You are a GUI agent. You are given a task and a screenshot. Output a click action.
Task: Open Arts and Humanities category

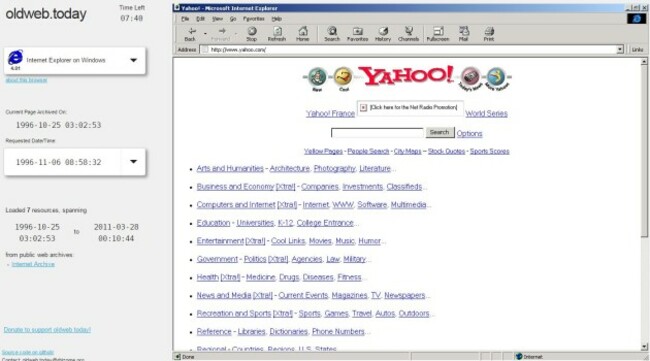coord(230,168)
